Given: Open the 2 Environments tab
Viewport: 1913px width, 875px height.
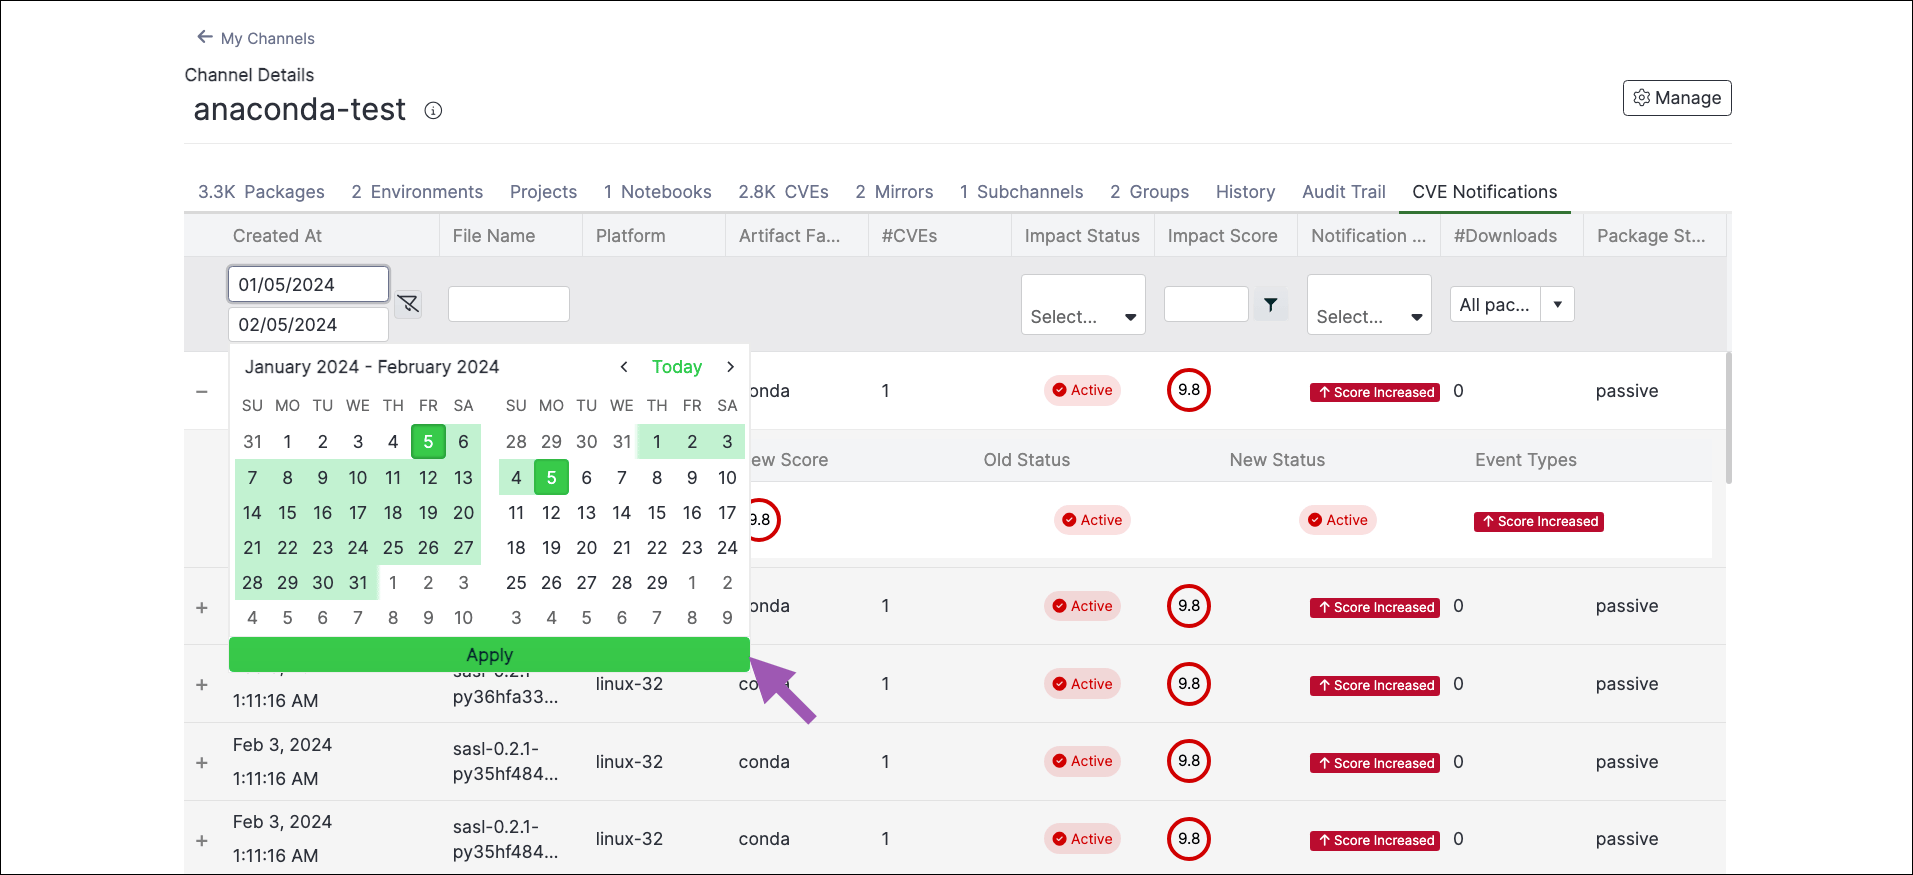Looking at the screenshot, I should (417, 192).
